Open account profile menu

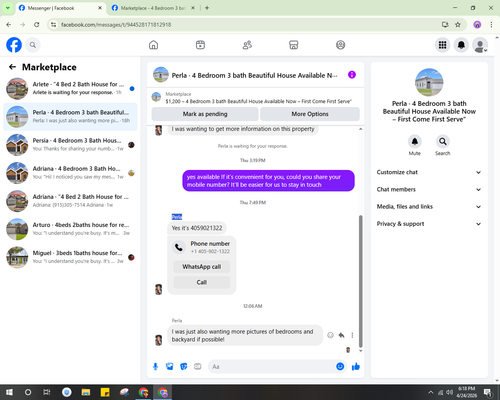point(480,45)
